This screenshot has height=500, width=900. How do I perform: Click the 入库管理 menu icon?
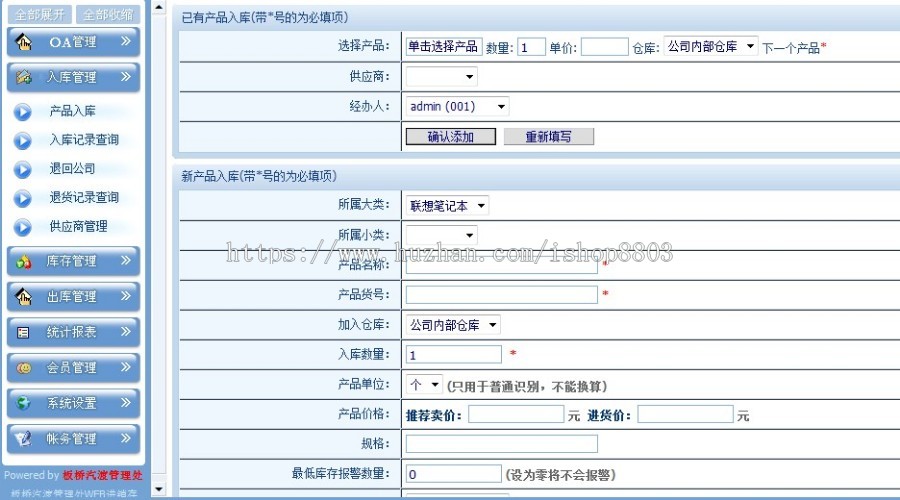[x=24, y=77]
